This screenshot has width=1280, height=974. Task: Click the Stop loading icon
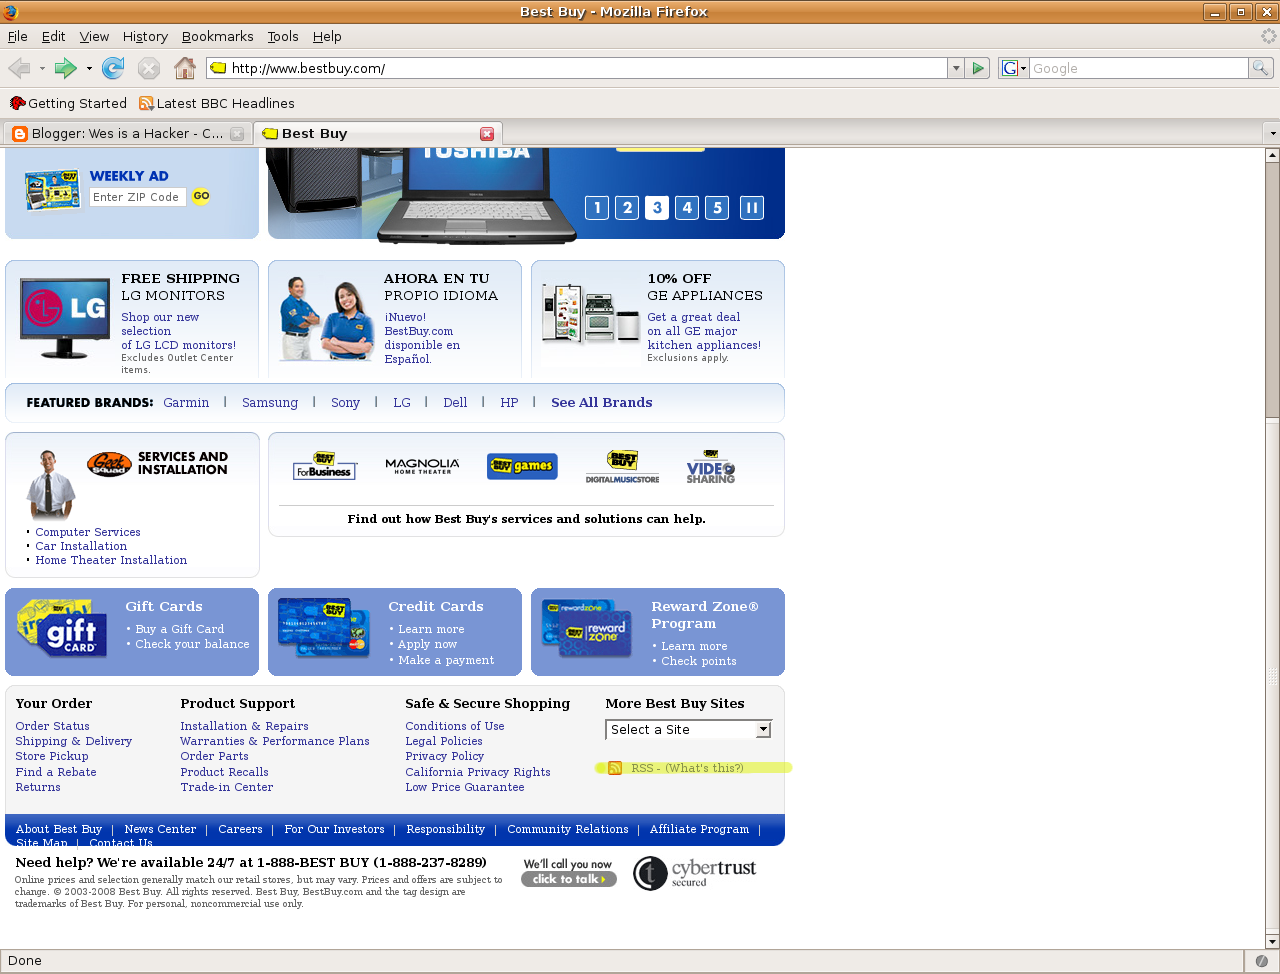click(149, 68)
